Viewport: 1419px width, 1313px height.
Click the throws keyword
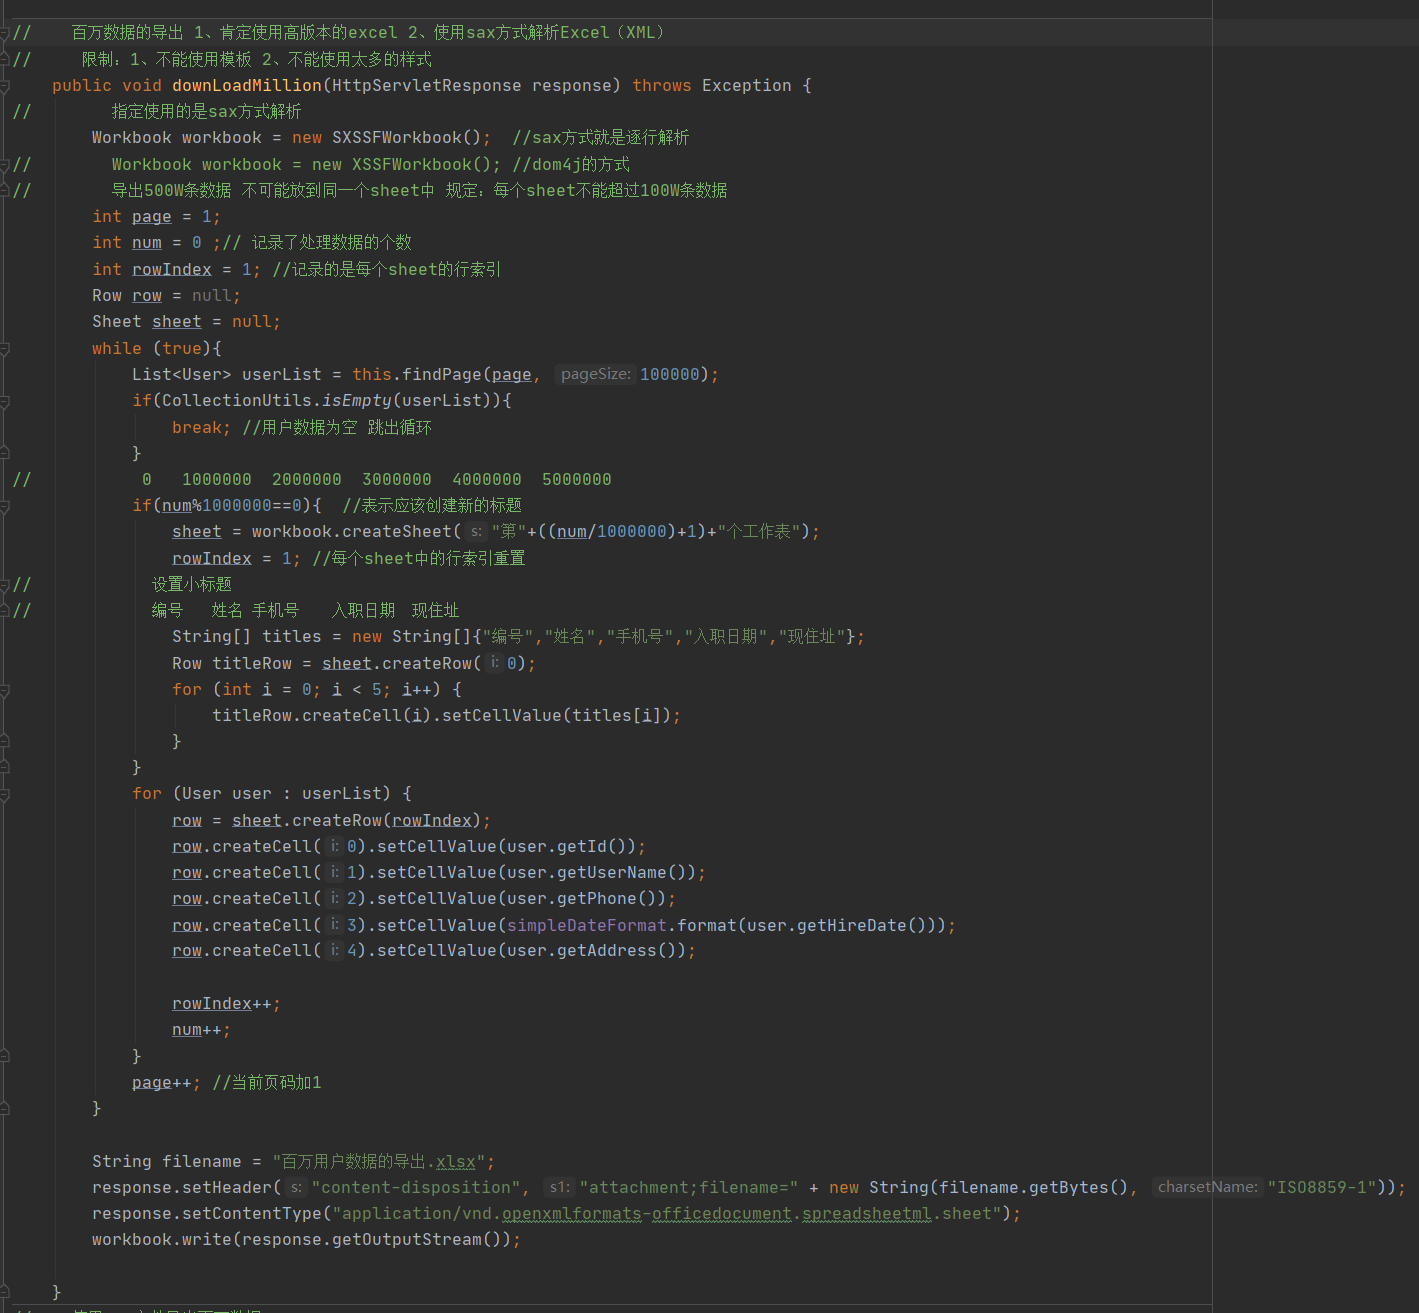[662, 86]
